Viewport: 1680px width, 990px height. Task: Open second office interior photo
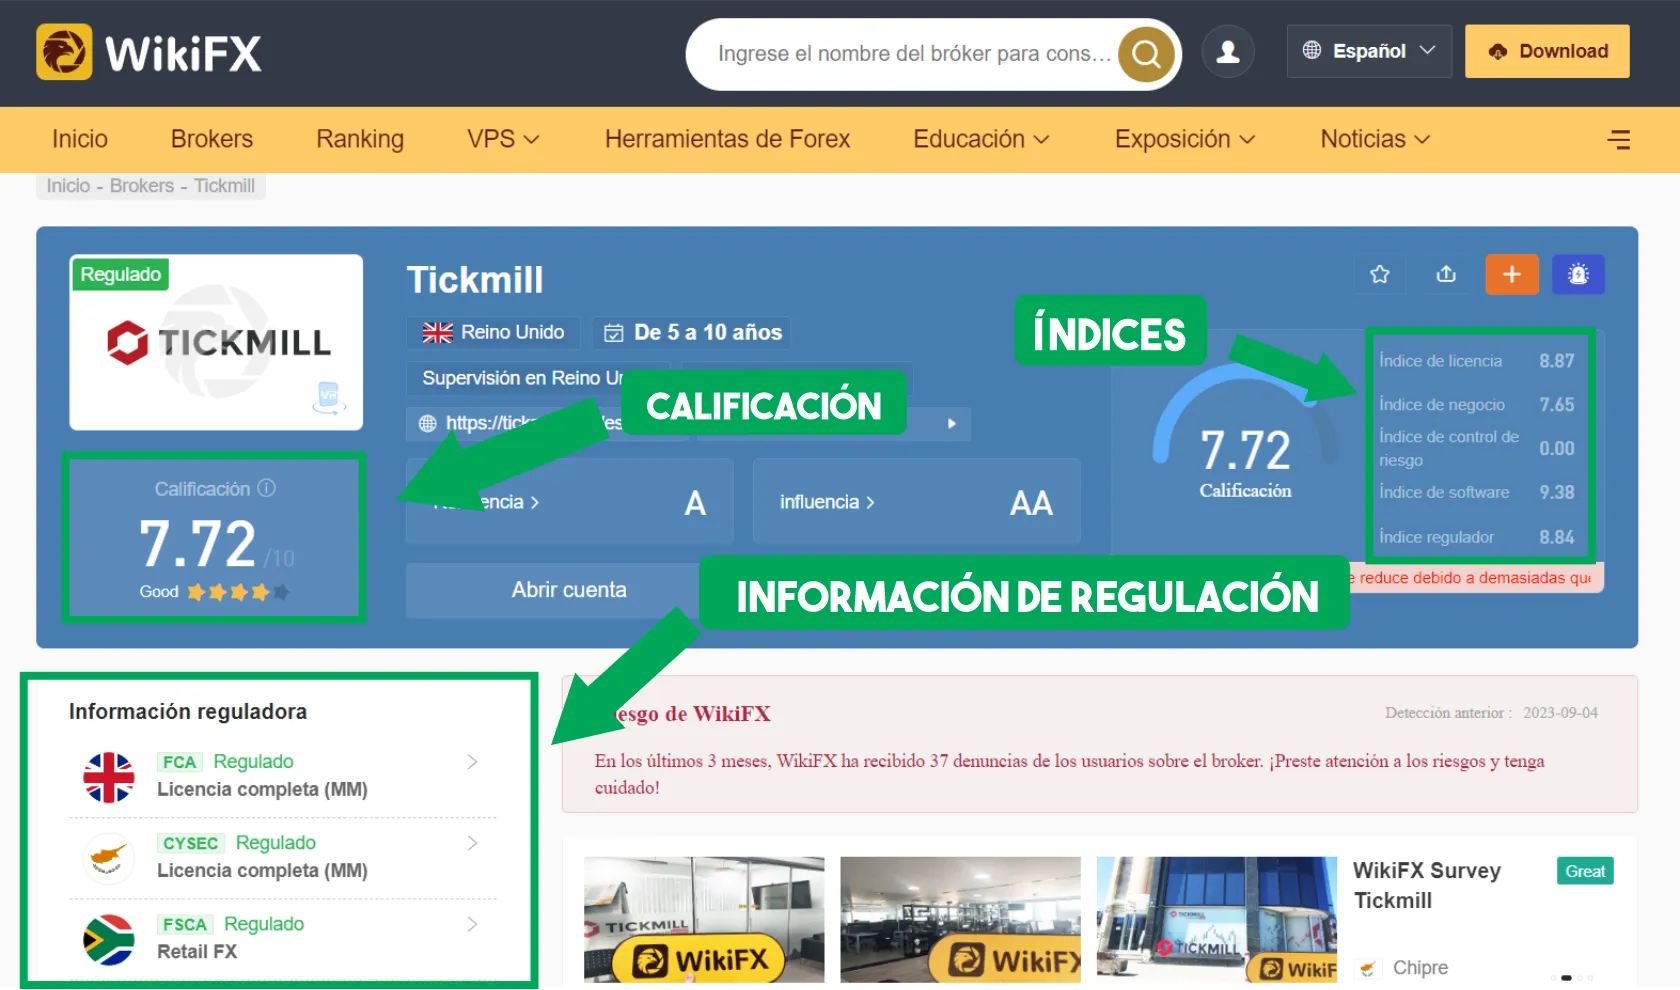tap(960, 920)
